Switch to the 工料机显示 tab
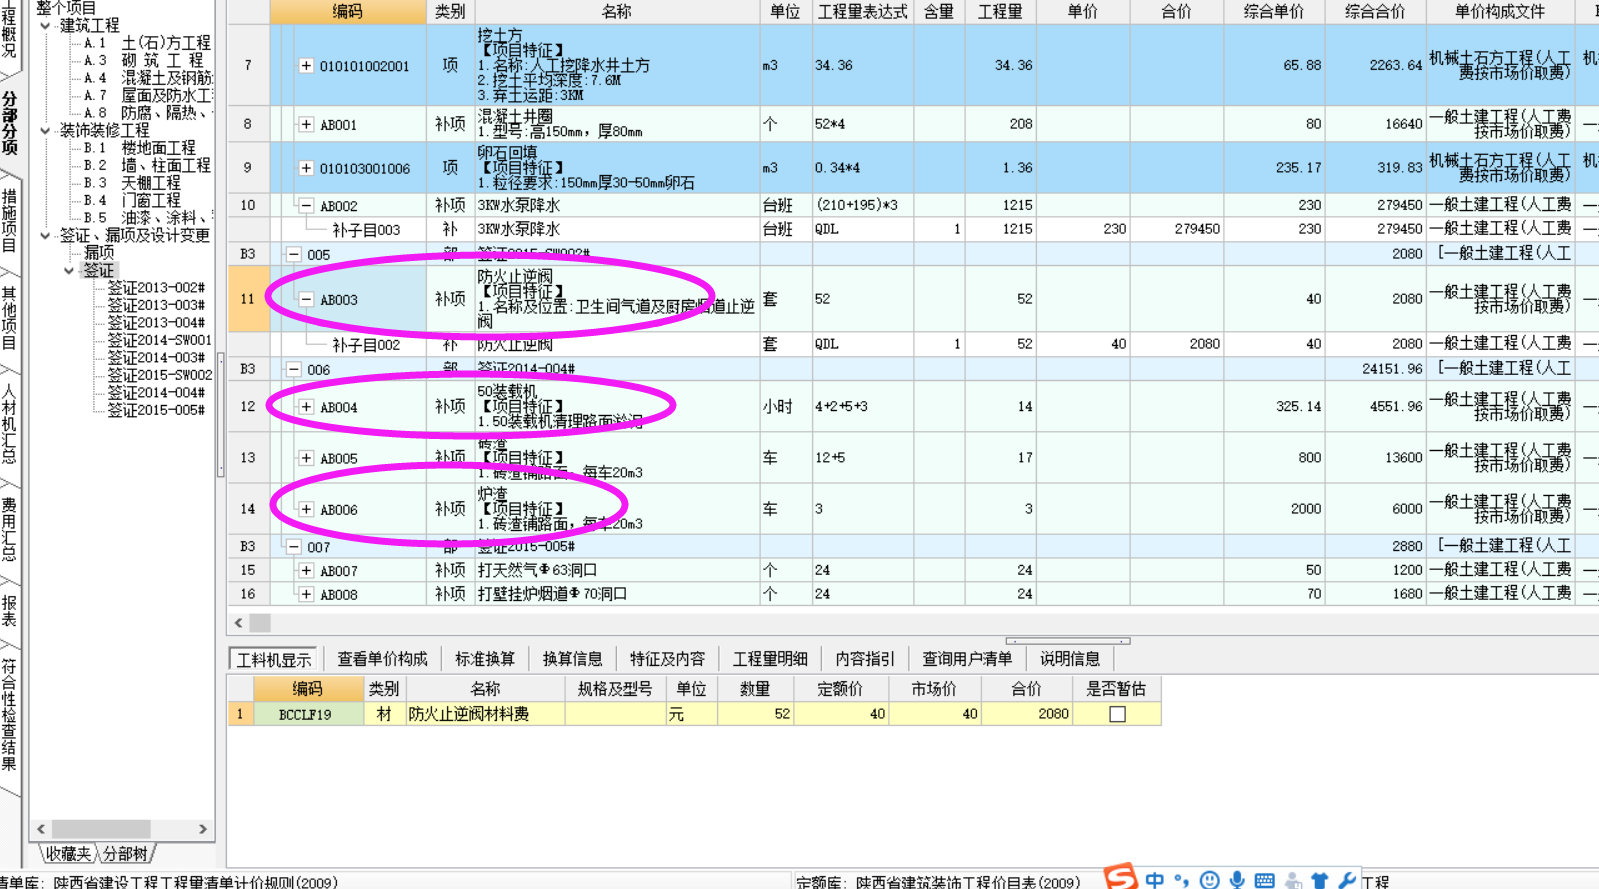Screen dimensions: 1599x889 274,659
